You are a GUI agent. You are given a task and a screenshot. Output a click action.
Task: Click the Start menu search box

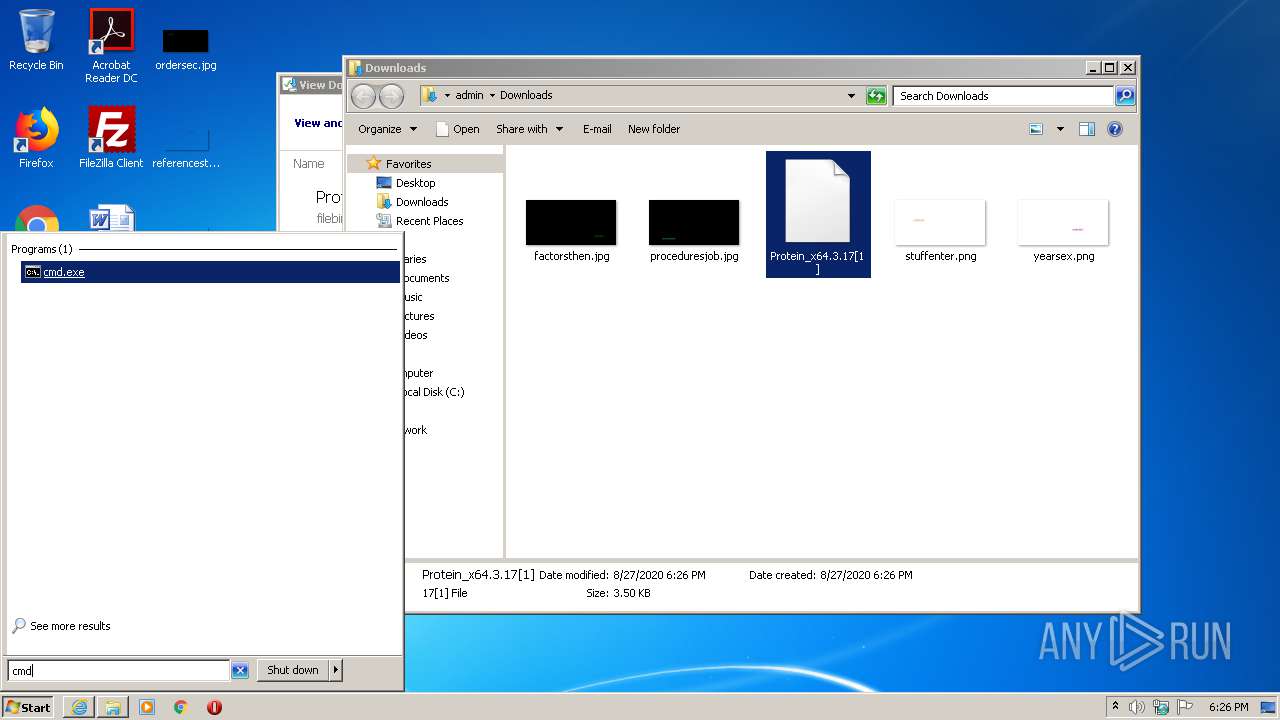click(x=118, y=671)
